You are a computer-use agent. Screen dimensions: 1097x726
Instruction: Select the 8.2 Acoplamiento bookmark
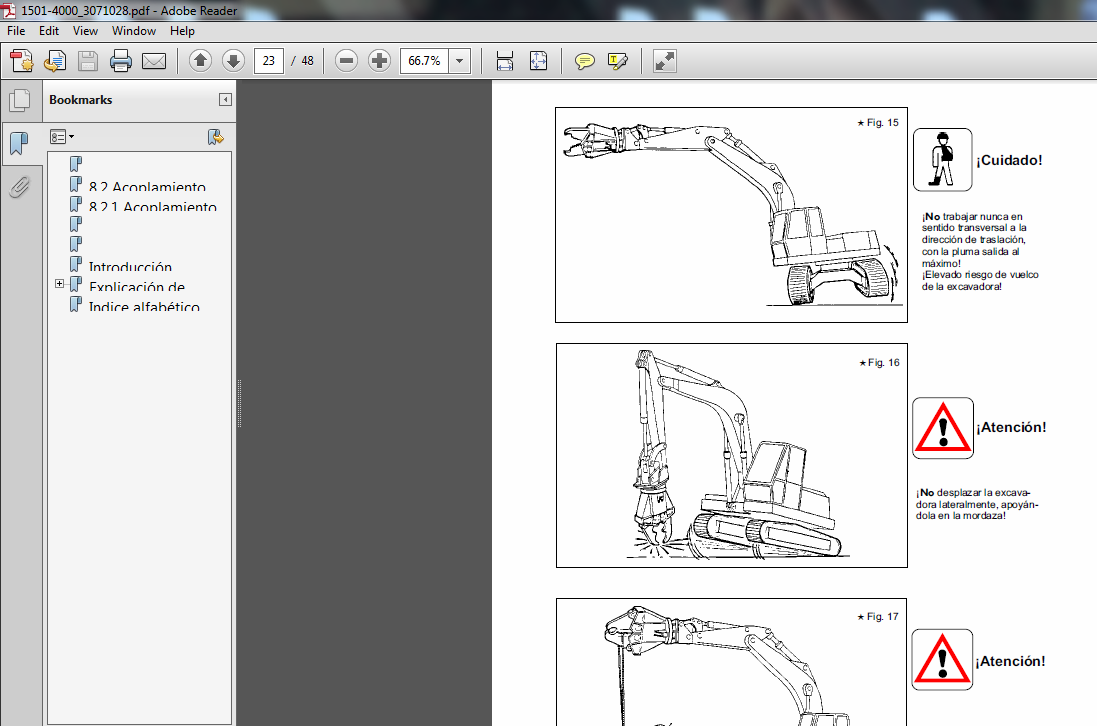click(147, 186)
